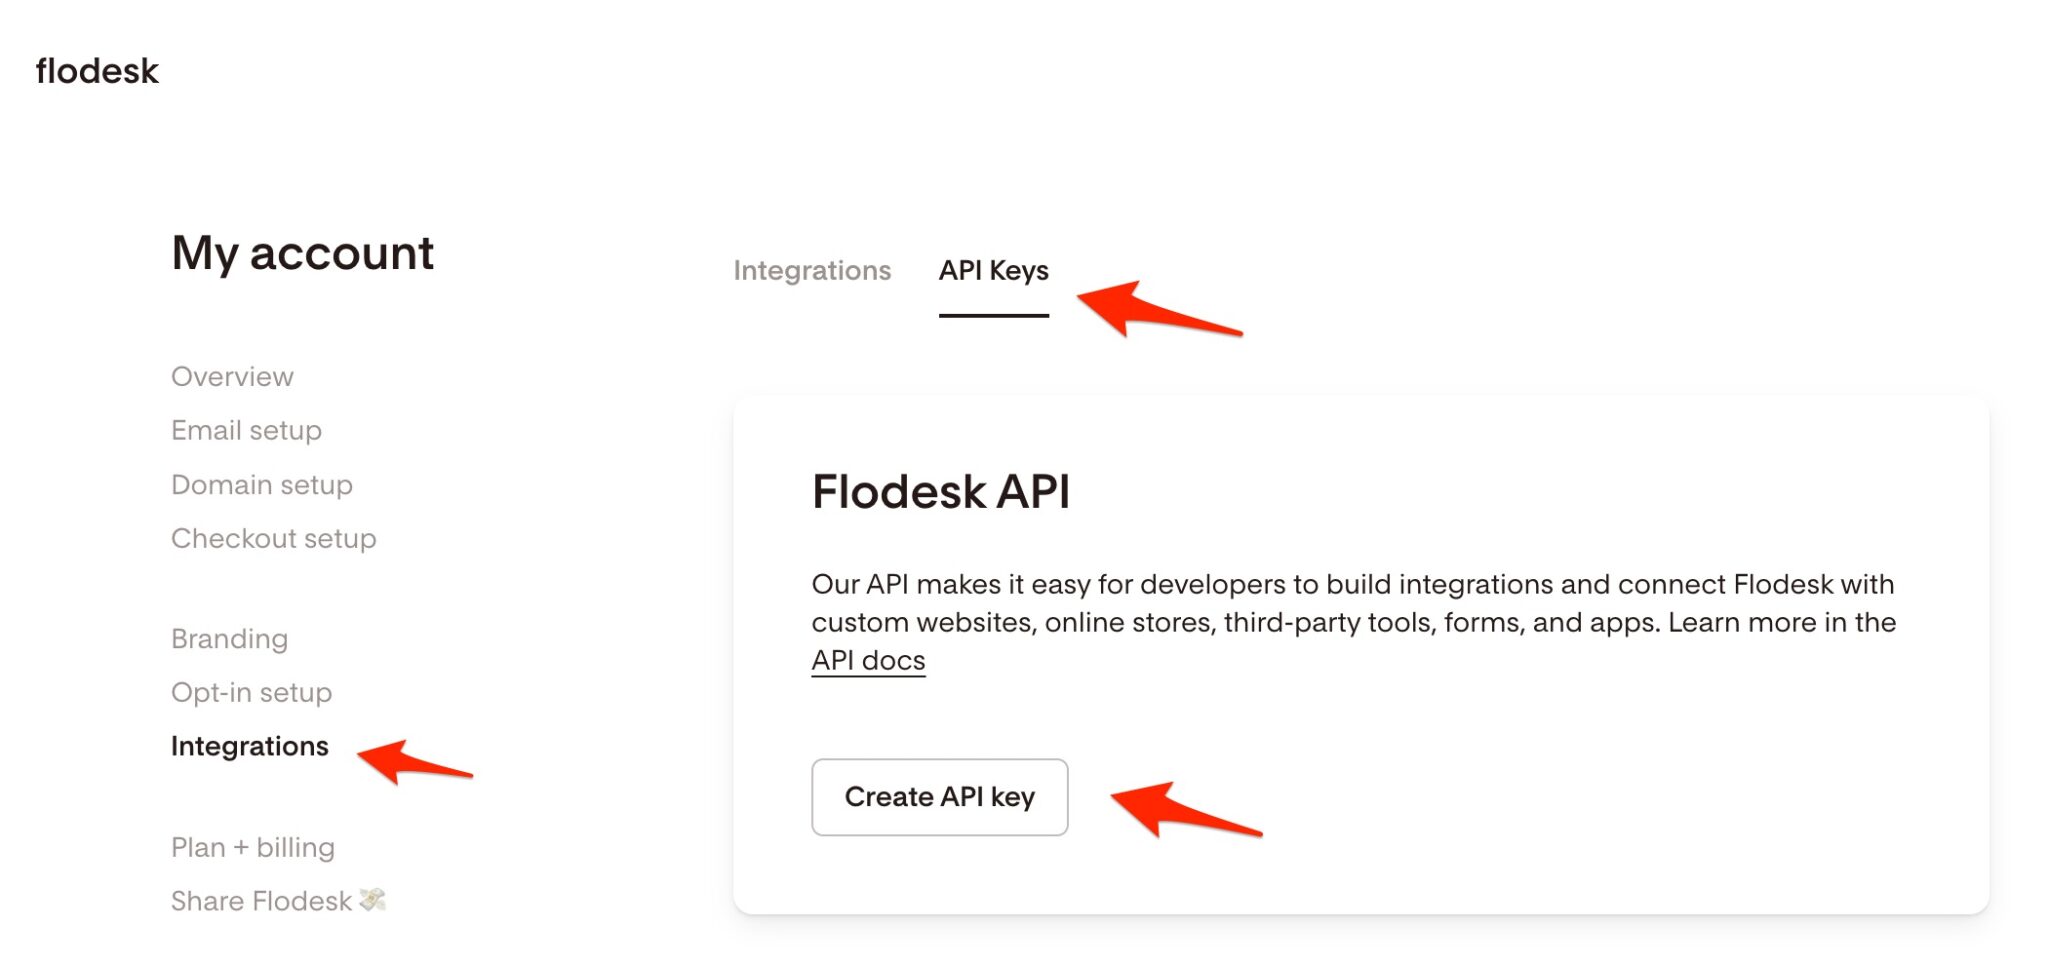
Task: Switch to the Integrations tab
Action: point(812,270)
